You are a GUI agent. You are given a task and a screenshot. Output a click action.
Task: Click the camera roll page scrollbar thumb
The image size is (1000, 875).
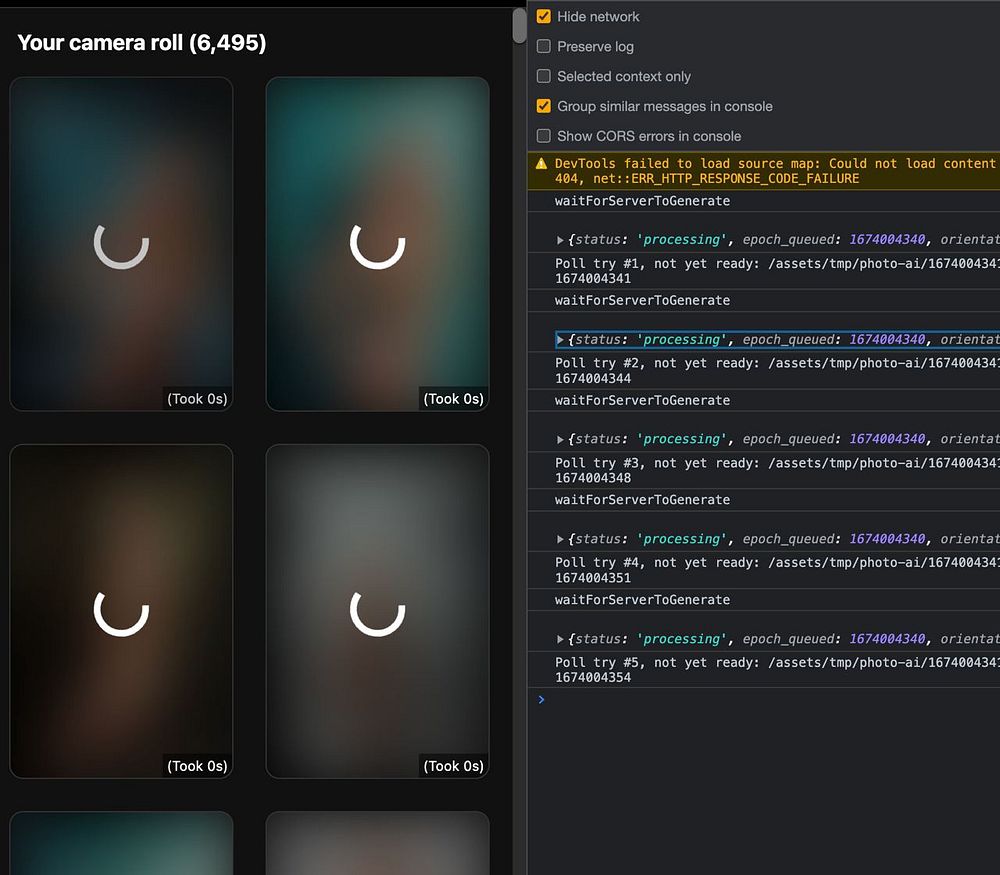[519, 26]
